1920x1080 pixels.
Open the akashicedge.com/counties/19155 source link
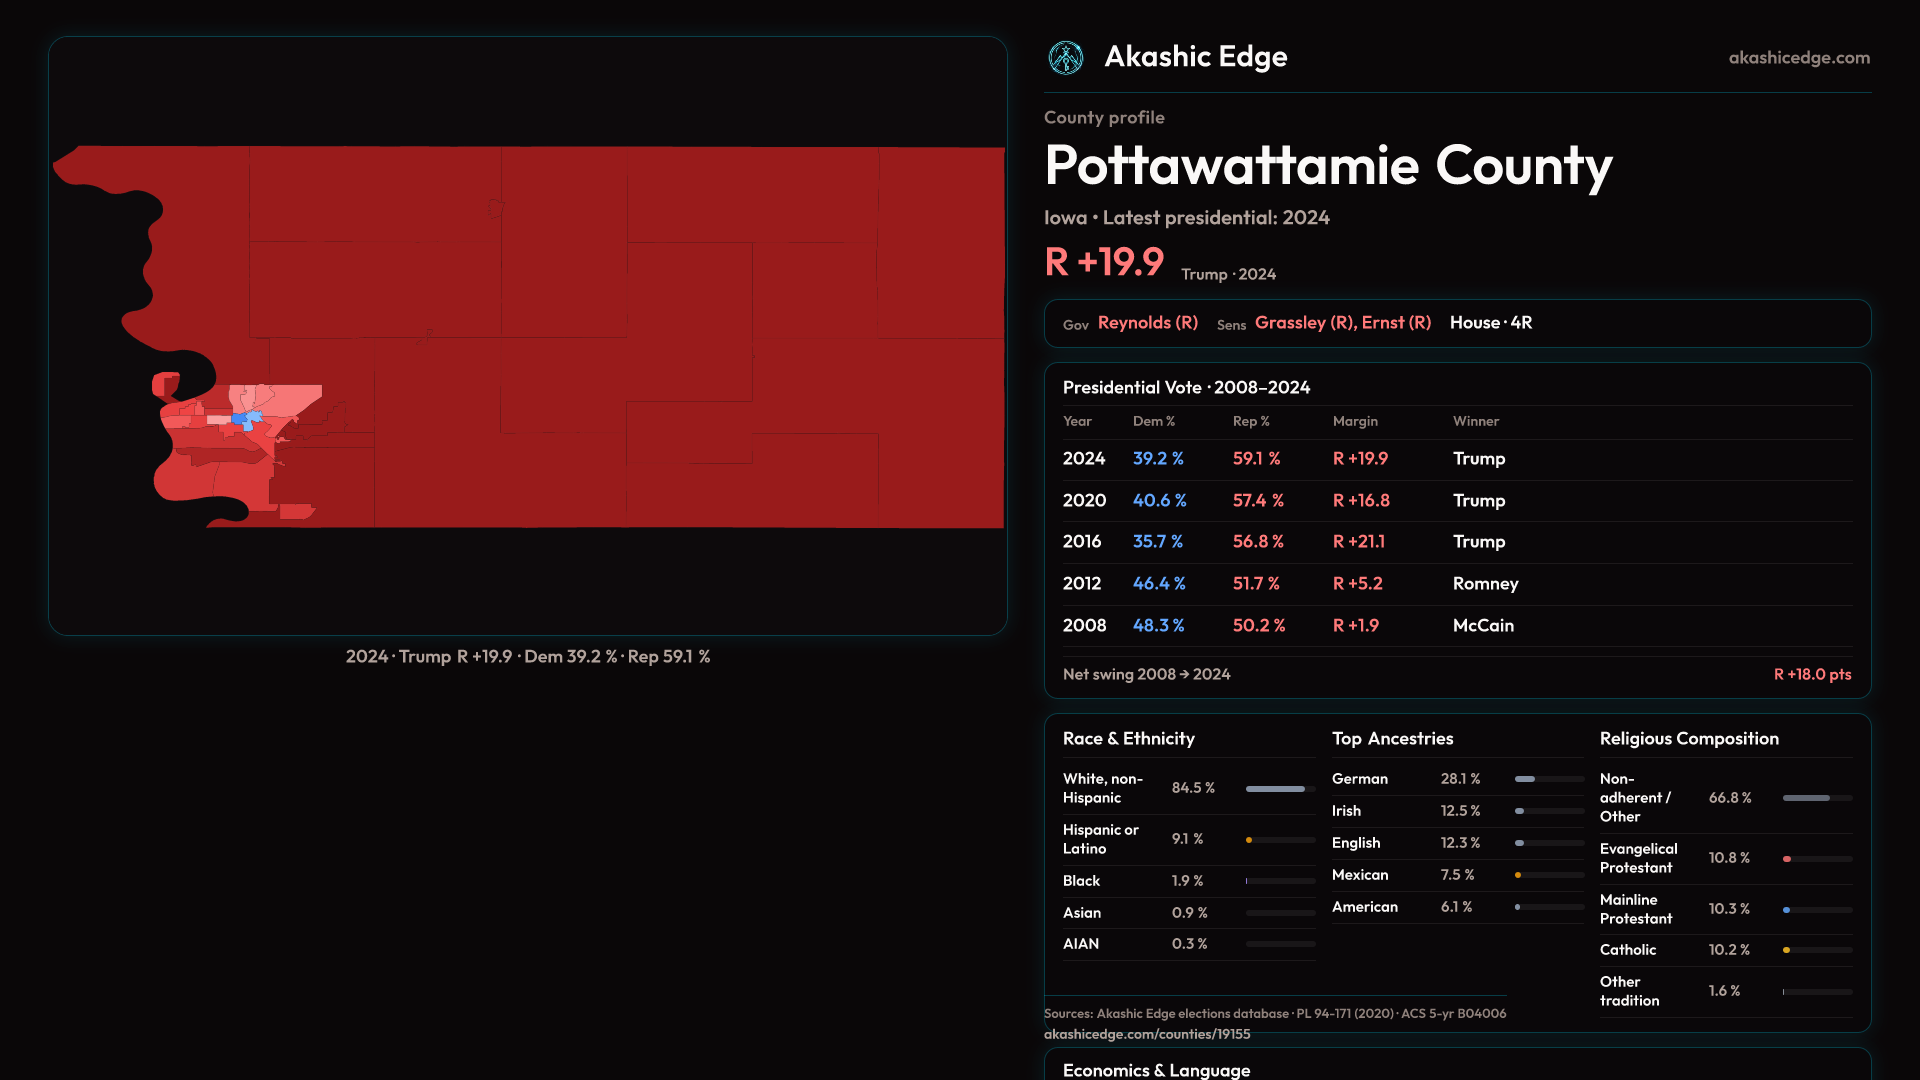[x=1146, y=1034]
